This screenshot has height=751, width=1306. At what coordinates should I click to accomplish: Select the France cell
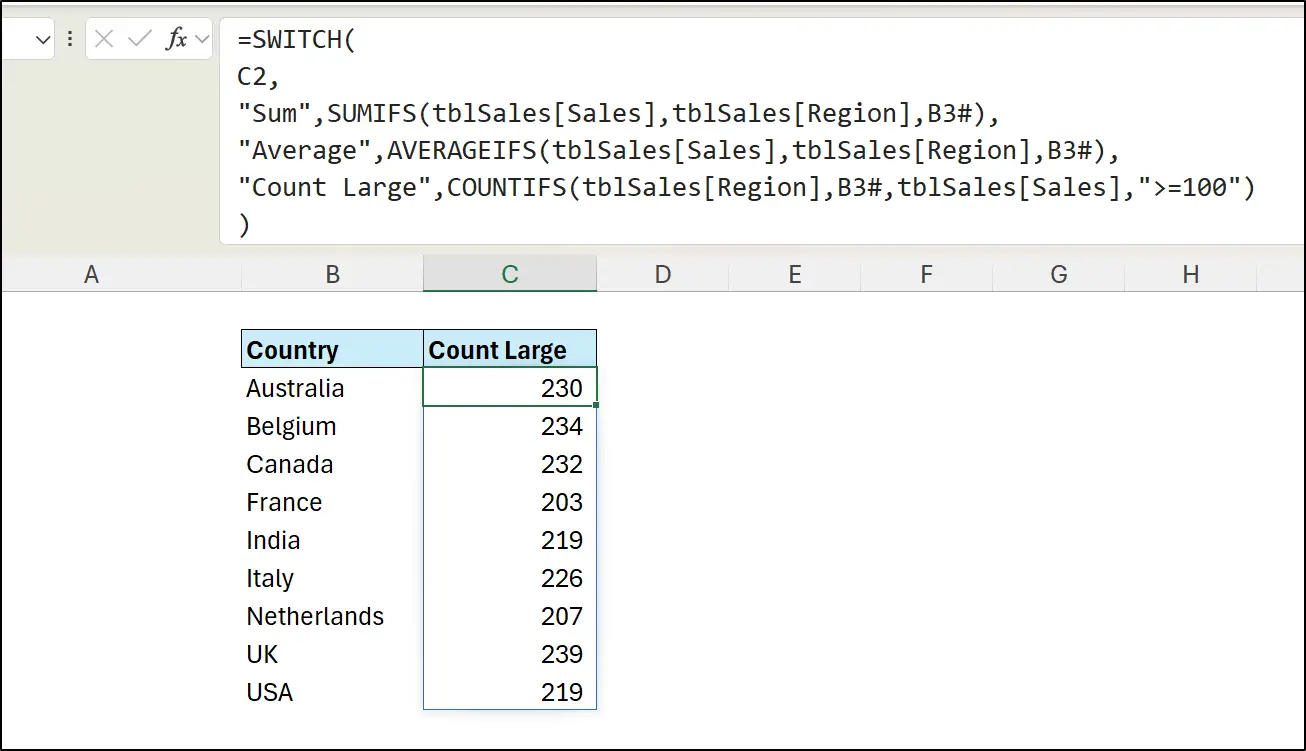(333, 502)
